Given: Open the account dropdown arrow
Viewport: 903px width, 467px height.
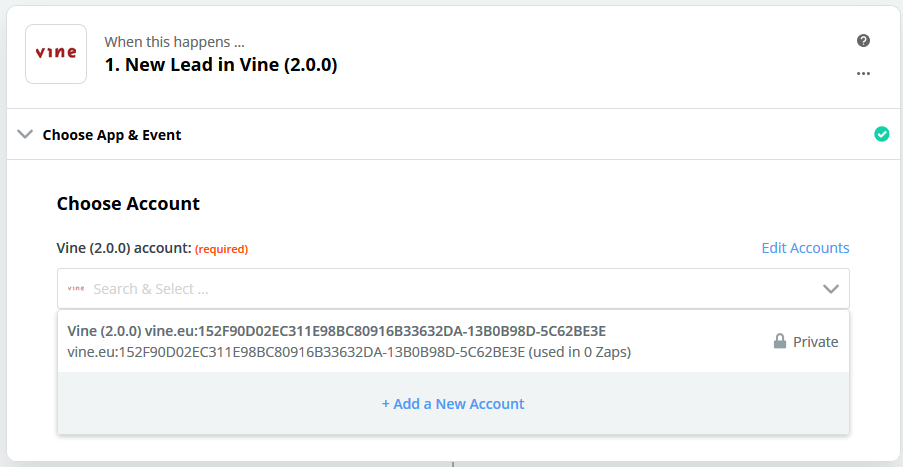Looking at the screenshot, I should coord(830,288).
